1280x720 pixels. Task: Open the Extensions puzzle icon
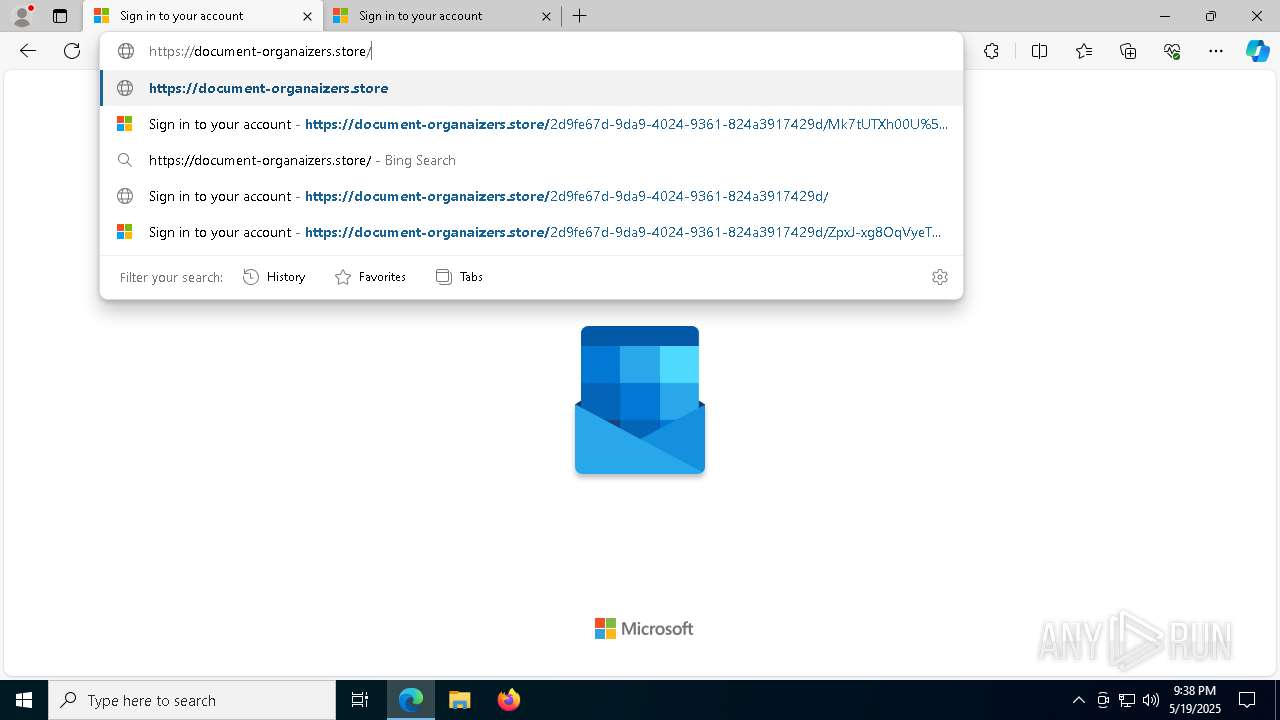[x=991, y=51]
